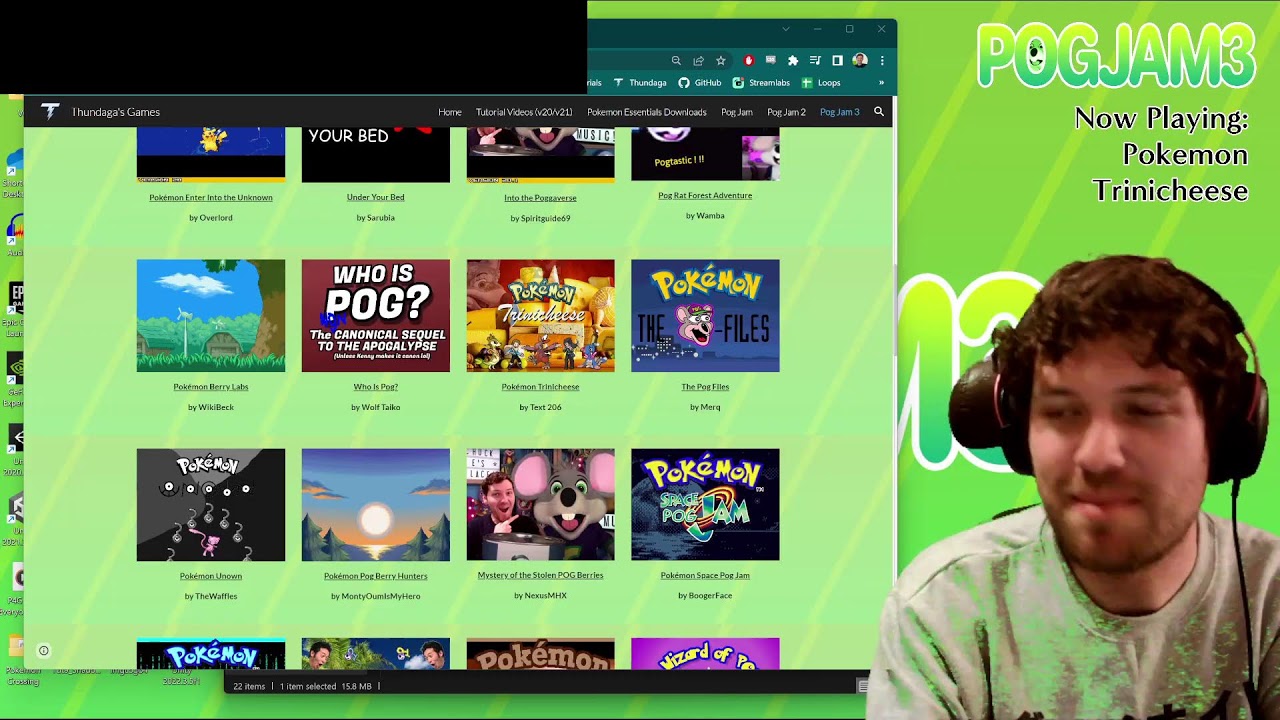This screenshot has width=1280, height=720.
Task: Open Tutorial Videos (v20/v21) menu item
Action: click(x=524, y=112)
